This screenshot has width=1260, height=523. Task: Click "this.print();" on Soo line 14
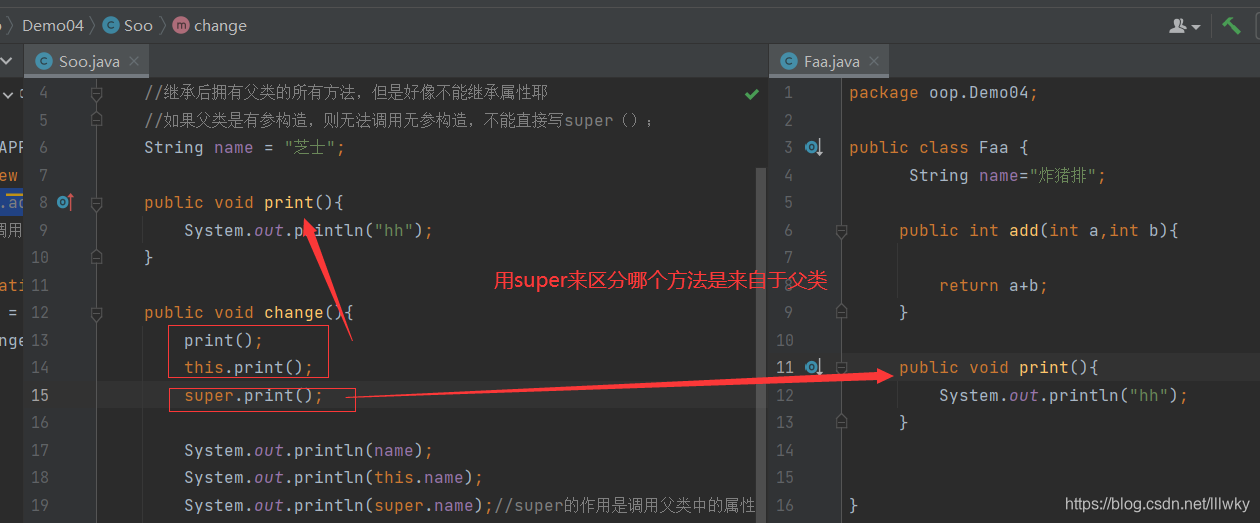[x=249, y=367]
